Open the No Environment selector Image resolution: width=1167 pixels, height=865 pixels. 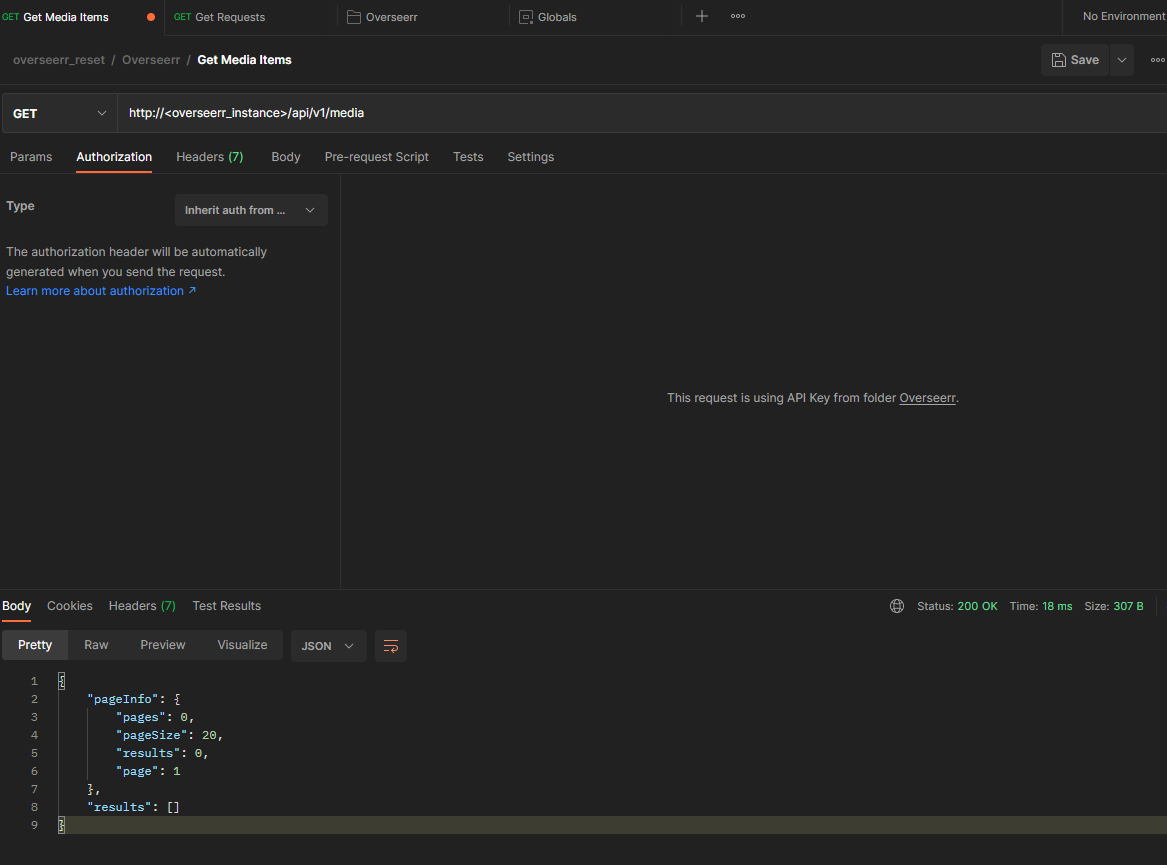coord(1123,16)
